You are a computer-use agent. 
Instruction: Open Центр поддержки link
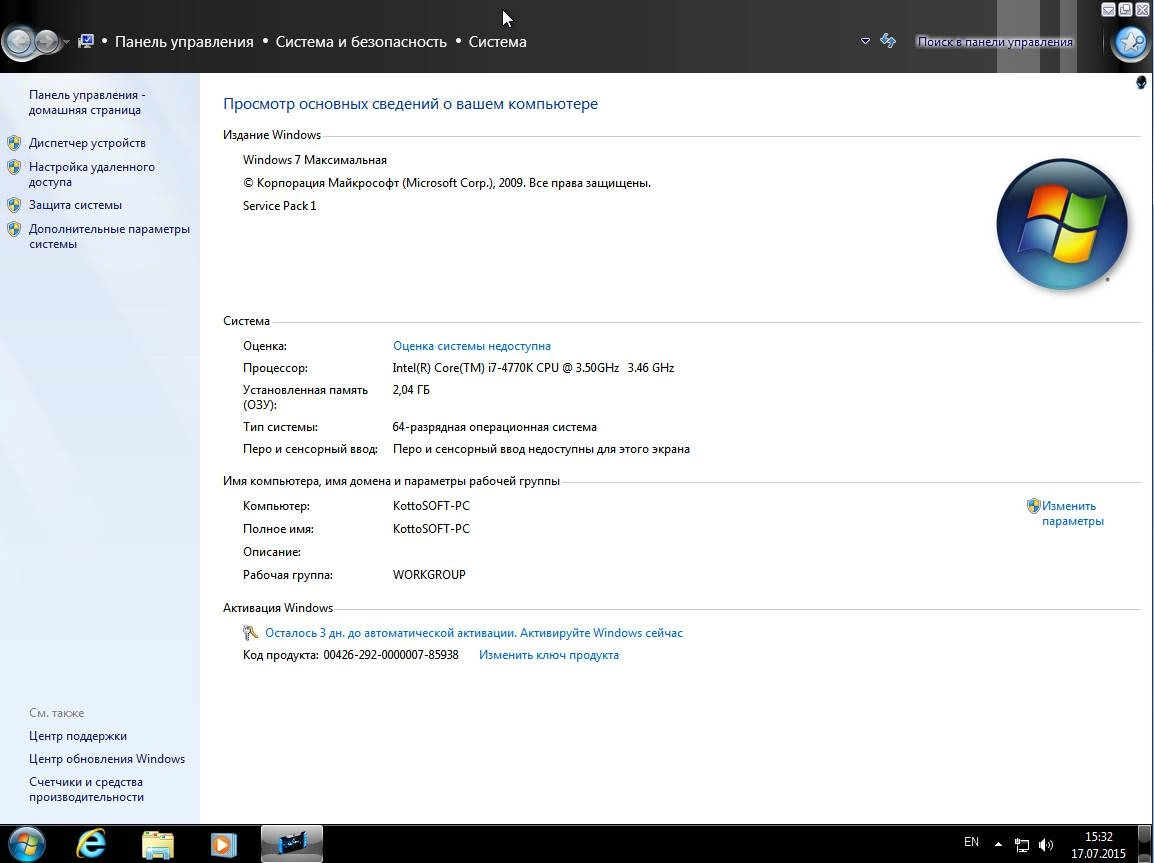tap(77, 736)
